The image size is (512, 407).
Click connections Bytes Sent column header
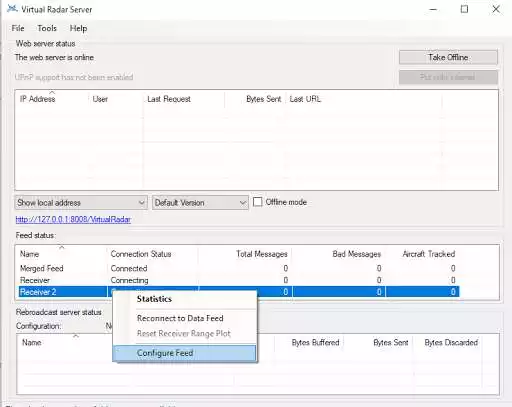point(264,99)
